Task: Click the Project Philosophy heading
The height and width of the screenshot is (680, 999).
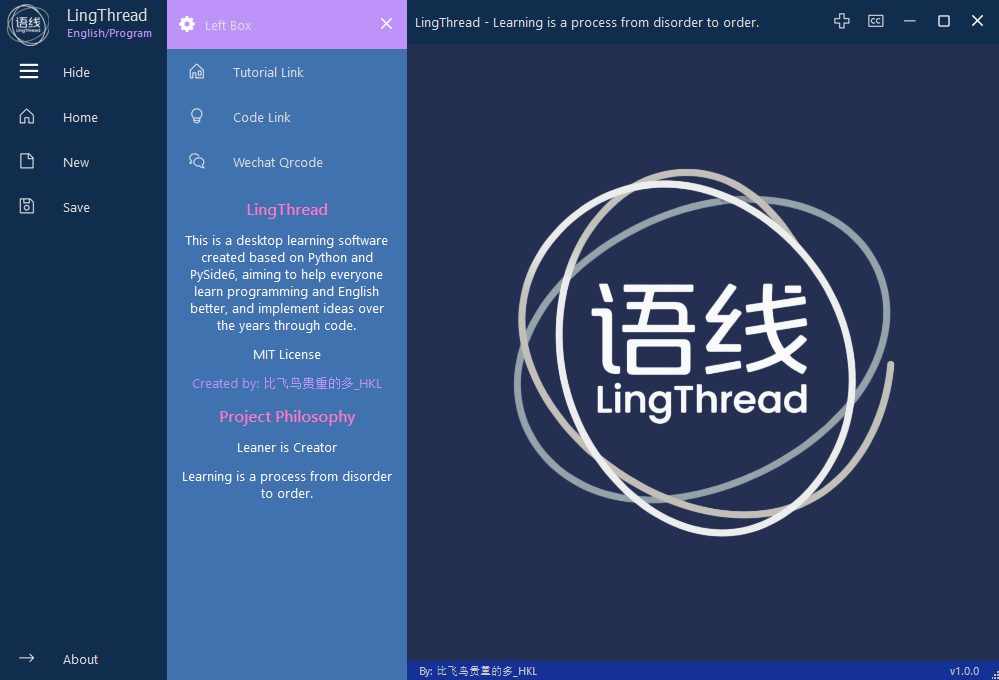Action: (x=287, y=417)
